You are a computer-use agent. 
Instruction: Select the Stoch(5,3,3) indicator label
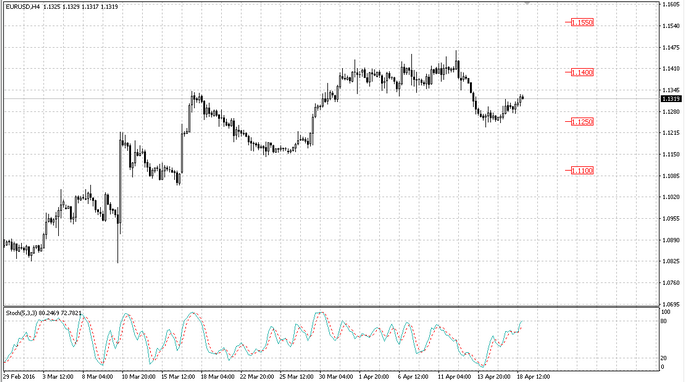22,313
